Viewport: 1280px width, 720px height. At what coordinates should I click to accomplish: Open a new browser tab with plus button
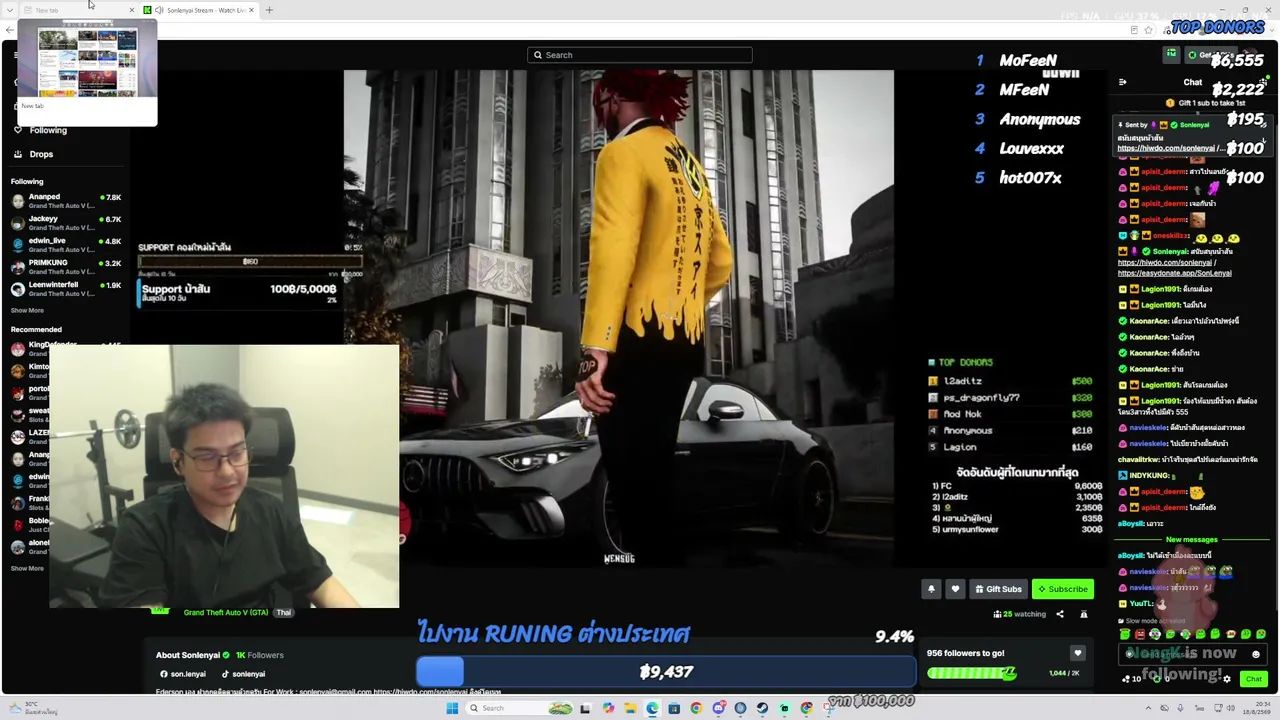point(269,10)
